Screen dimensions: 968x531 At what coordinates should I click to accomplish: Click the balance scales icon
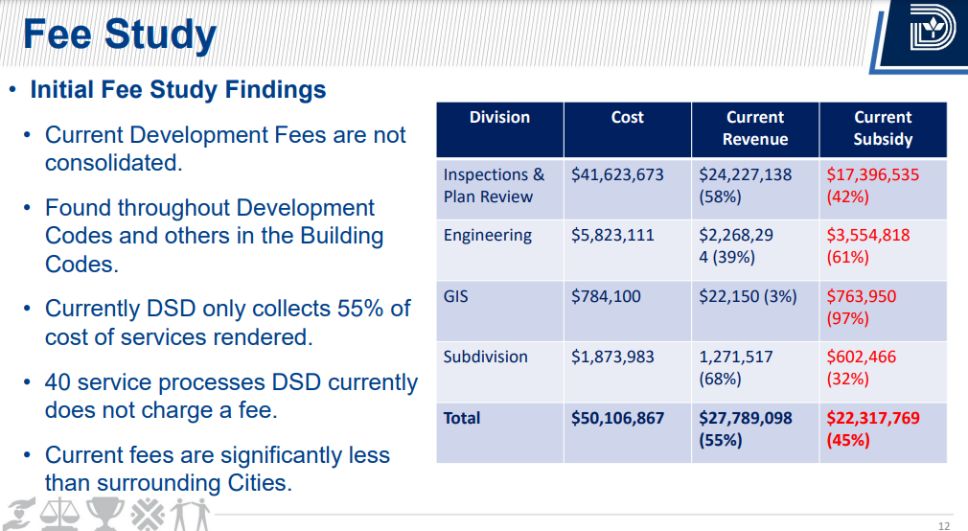[x=60, y=513]
